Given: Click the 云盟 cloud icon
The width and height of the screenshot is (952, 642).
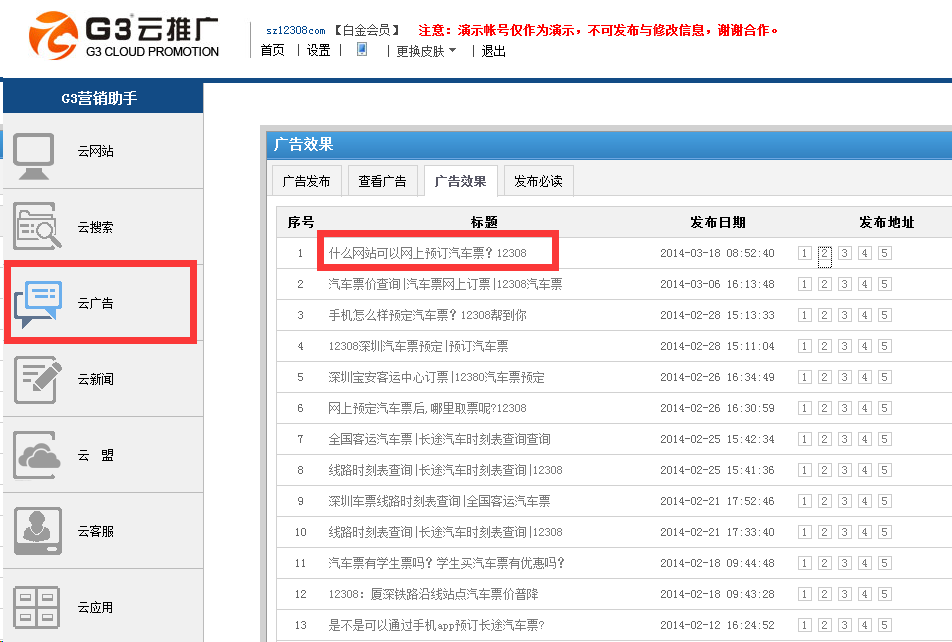Looking at the screenshot, I should point(38,455).
